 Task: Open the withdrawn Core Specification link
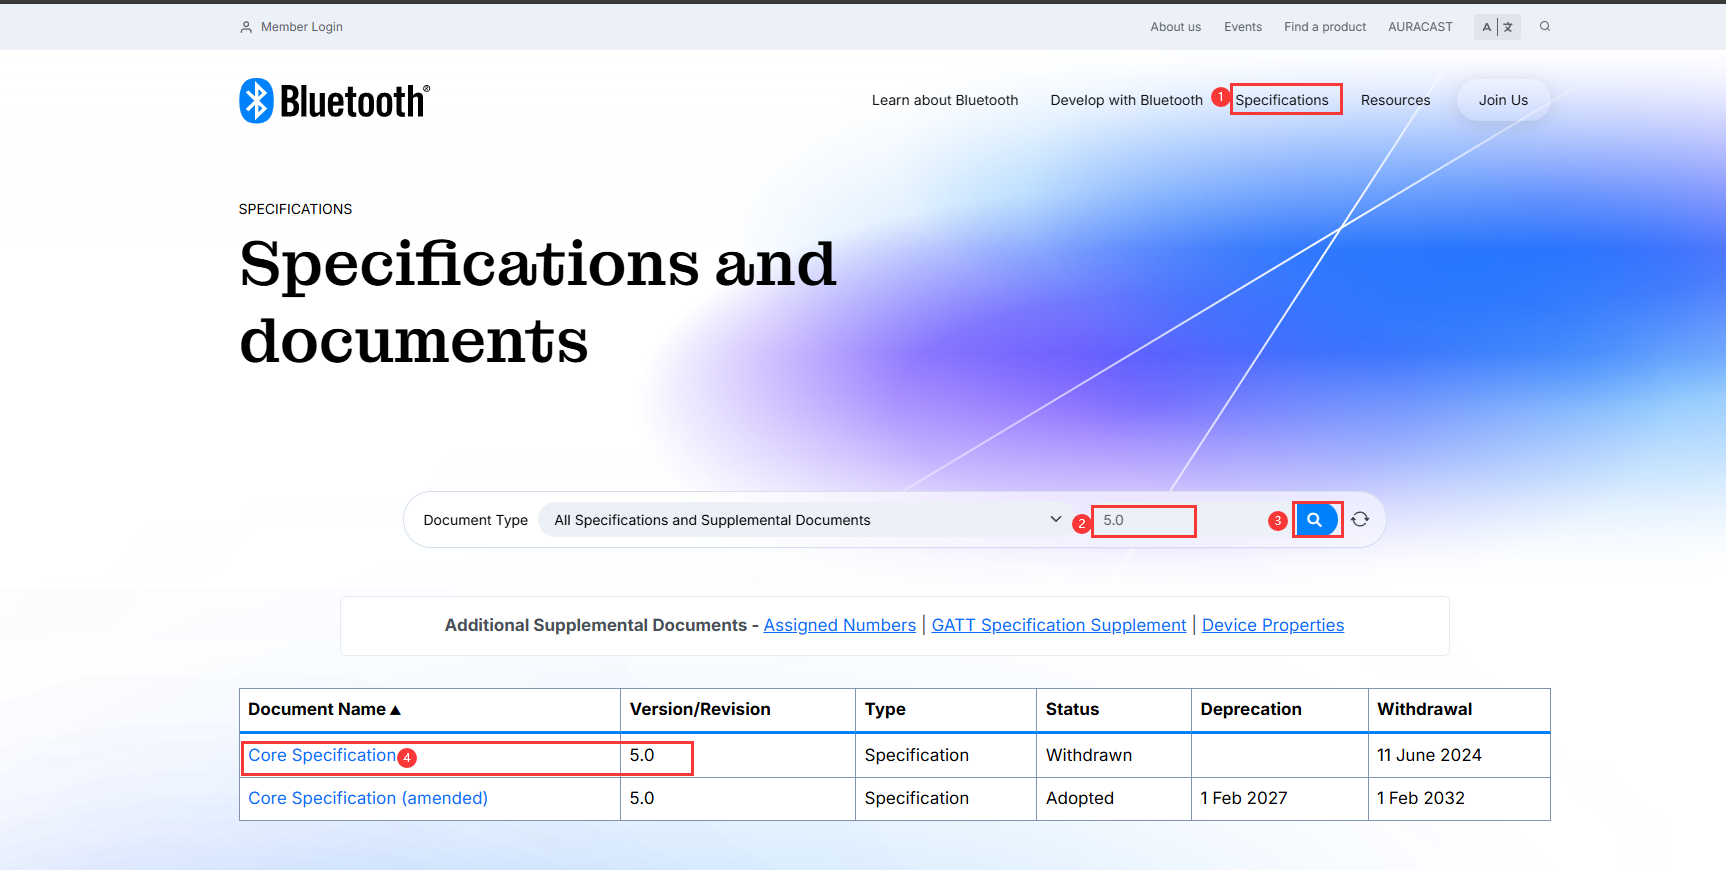(x=322, y=755)
